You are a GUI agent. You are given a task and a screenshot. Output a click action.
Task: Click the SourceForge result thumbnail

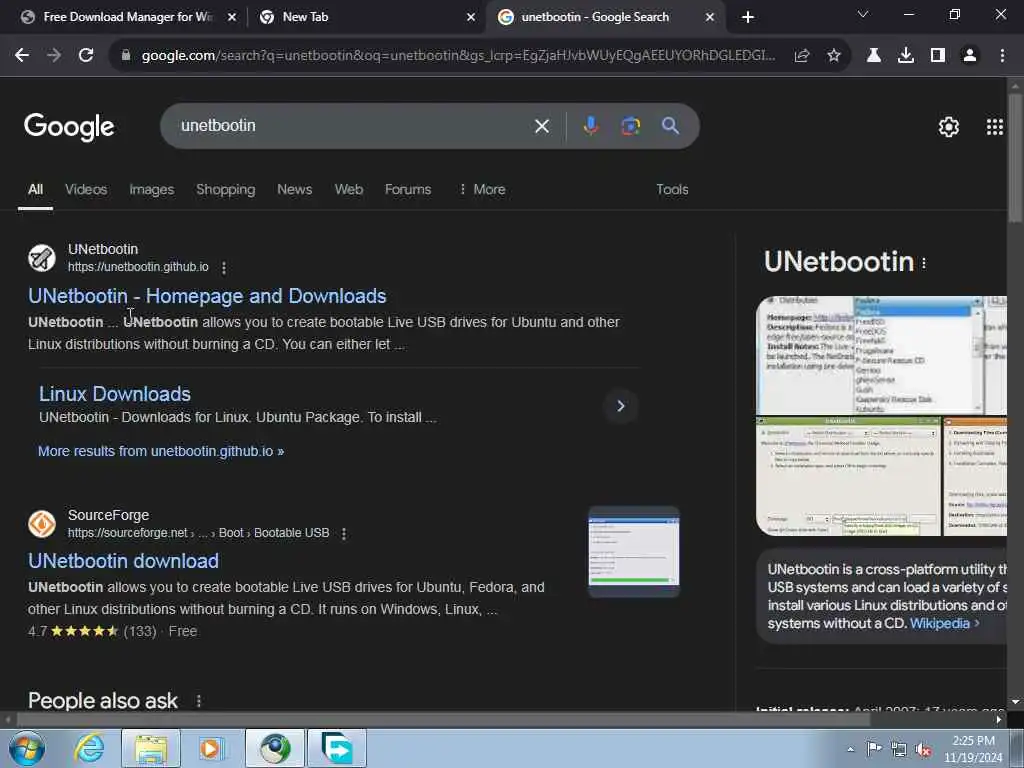coord(633,552)
